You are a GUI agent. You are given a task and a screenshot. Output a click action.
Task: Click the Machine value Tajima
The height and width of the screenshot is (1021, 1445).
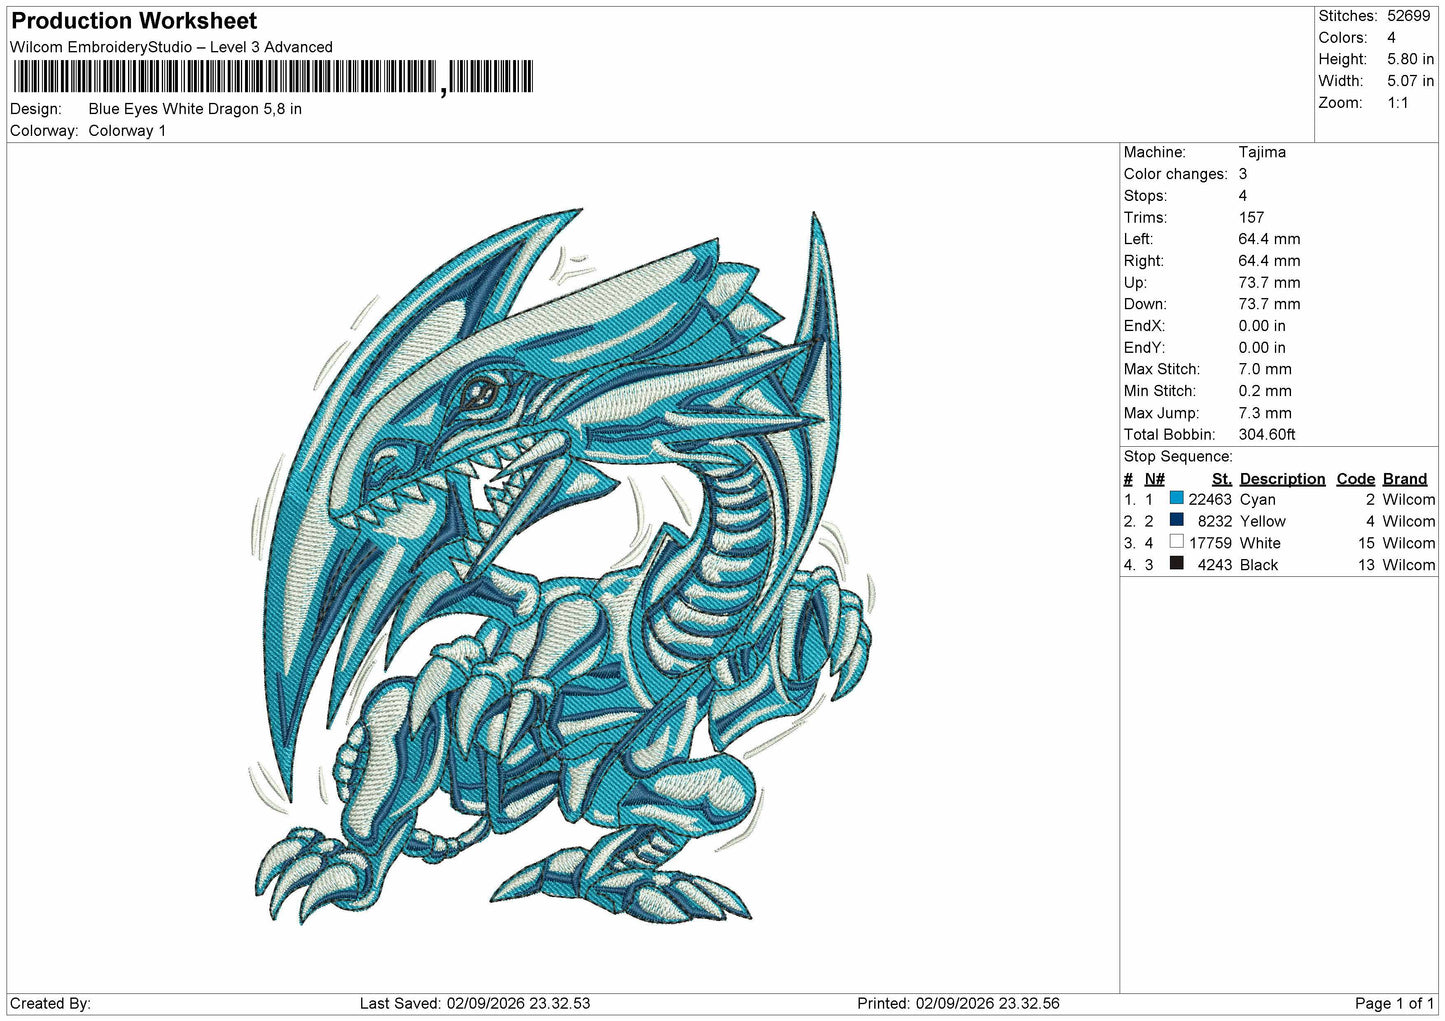(x=1262, y=152)
